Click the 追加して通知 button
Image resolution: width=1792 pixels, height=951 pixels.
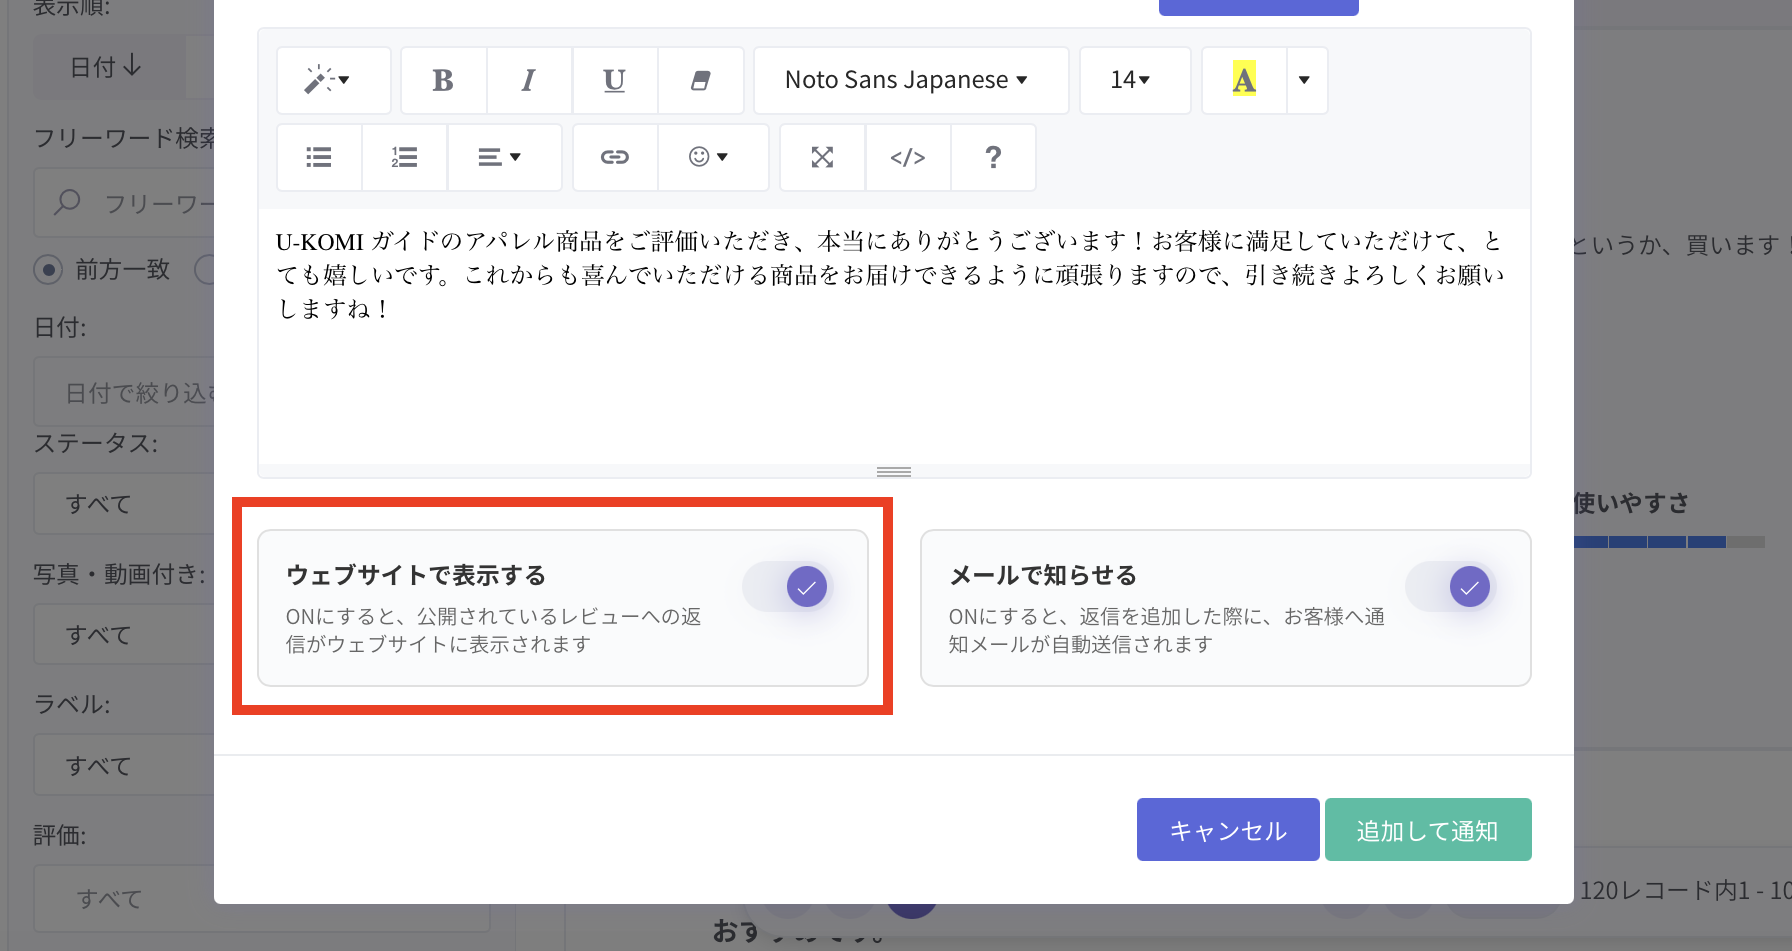[x=1428, y=830]
